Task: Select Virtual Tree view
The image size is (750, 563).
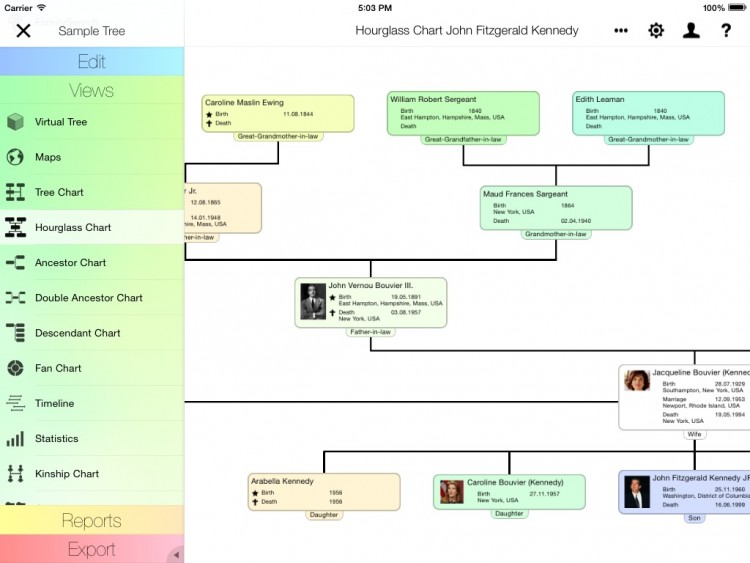Action: [92, 122]
